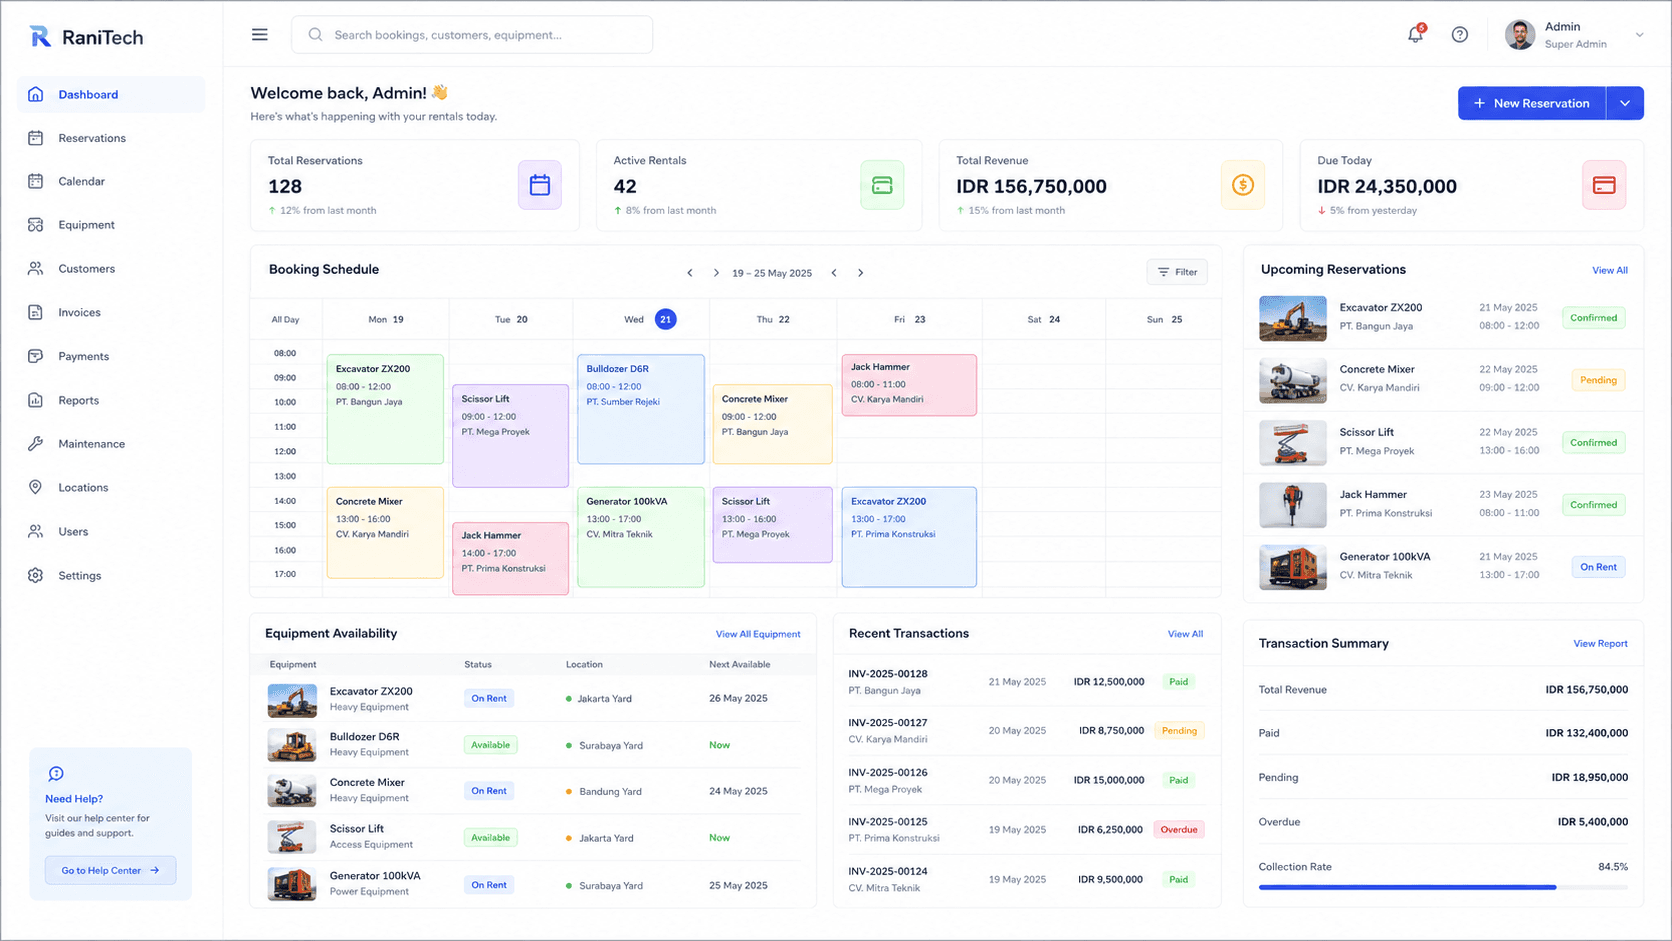Go to previous week with first left chevron

(690, 273)
